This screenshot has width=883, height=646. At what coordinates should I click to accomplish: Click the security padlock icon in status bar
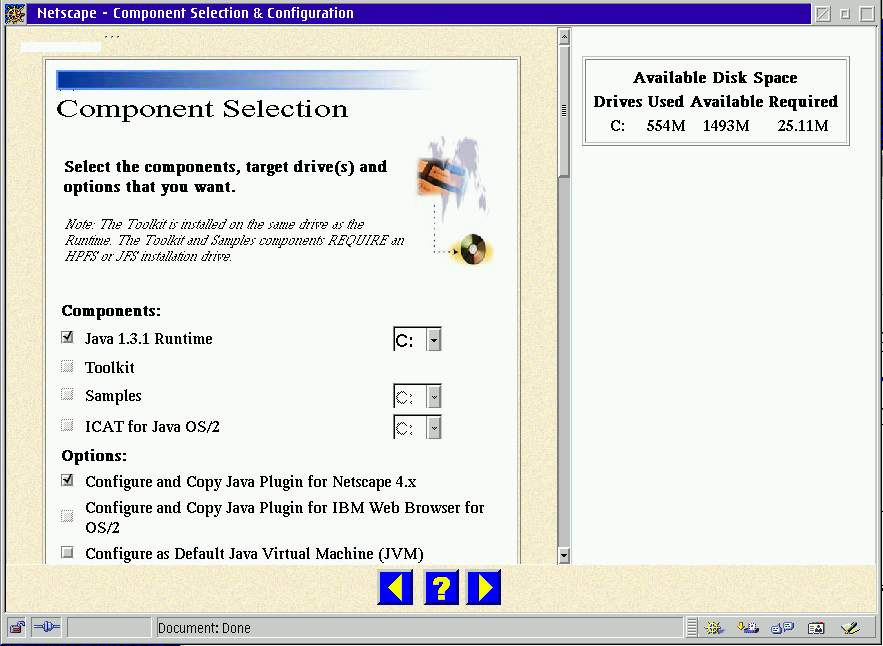click(x=17, y=627)
